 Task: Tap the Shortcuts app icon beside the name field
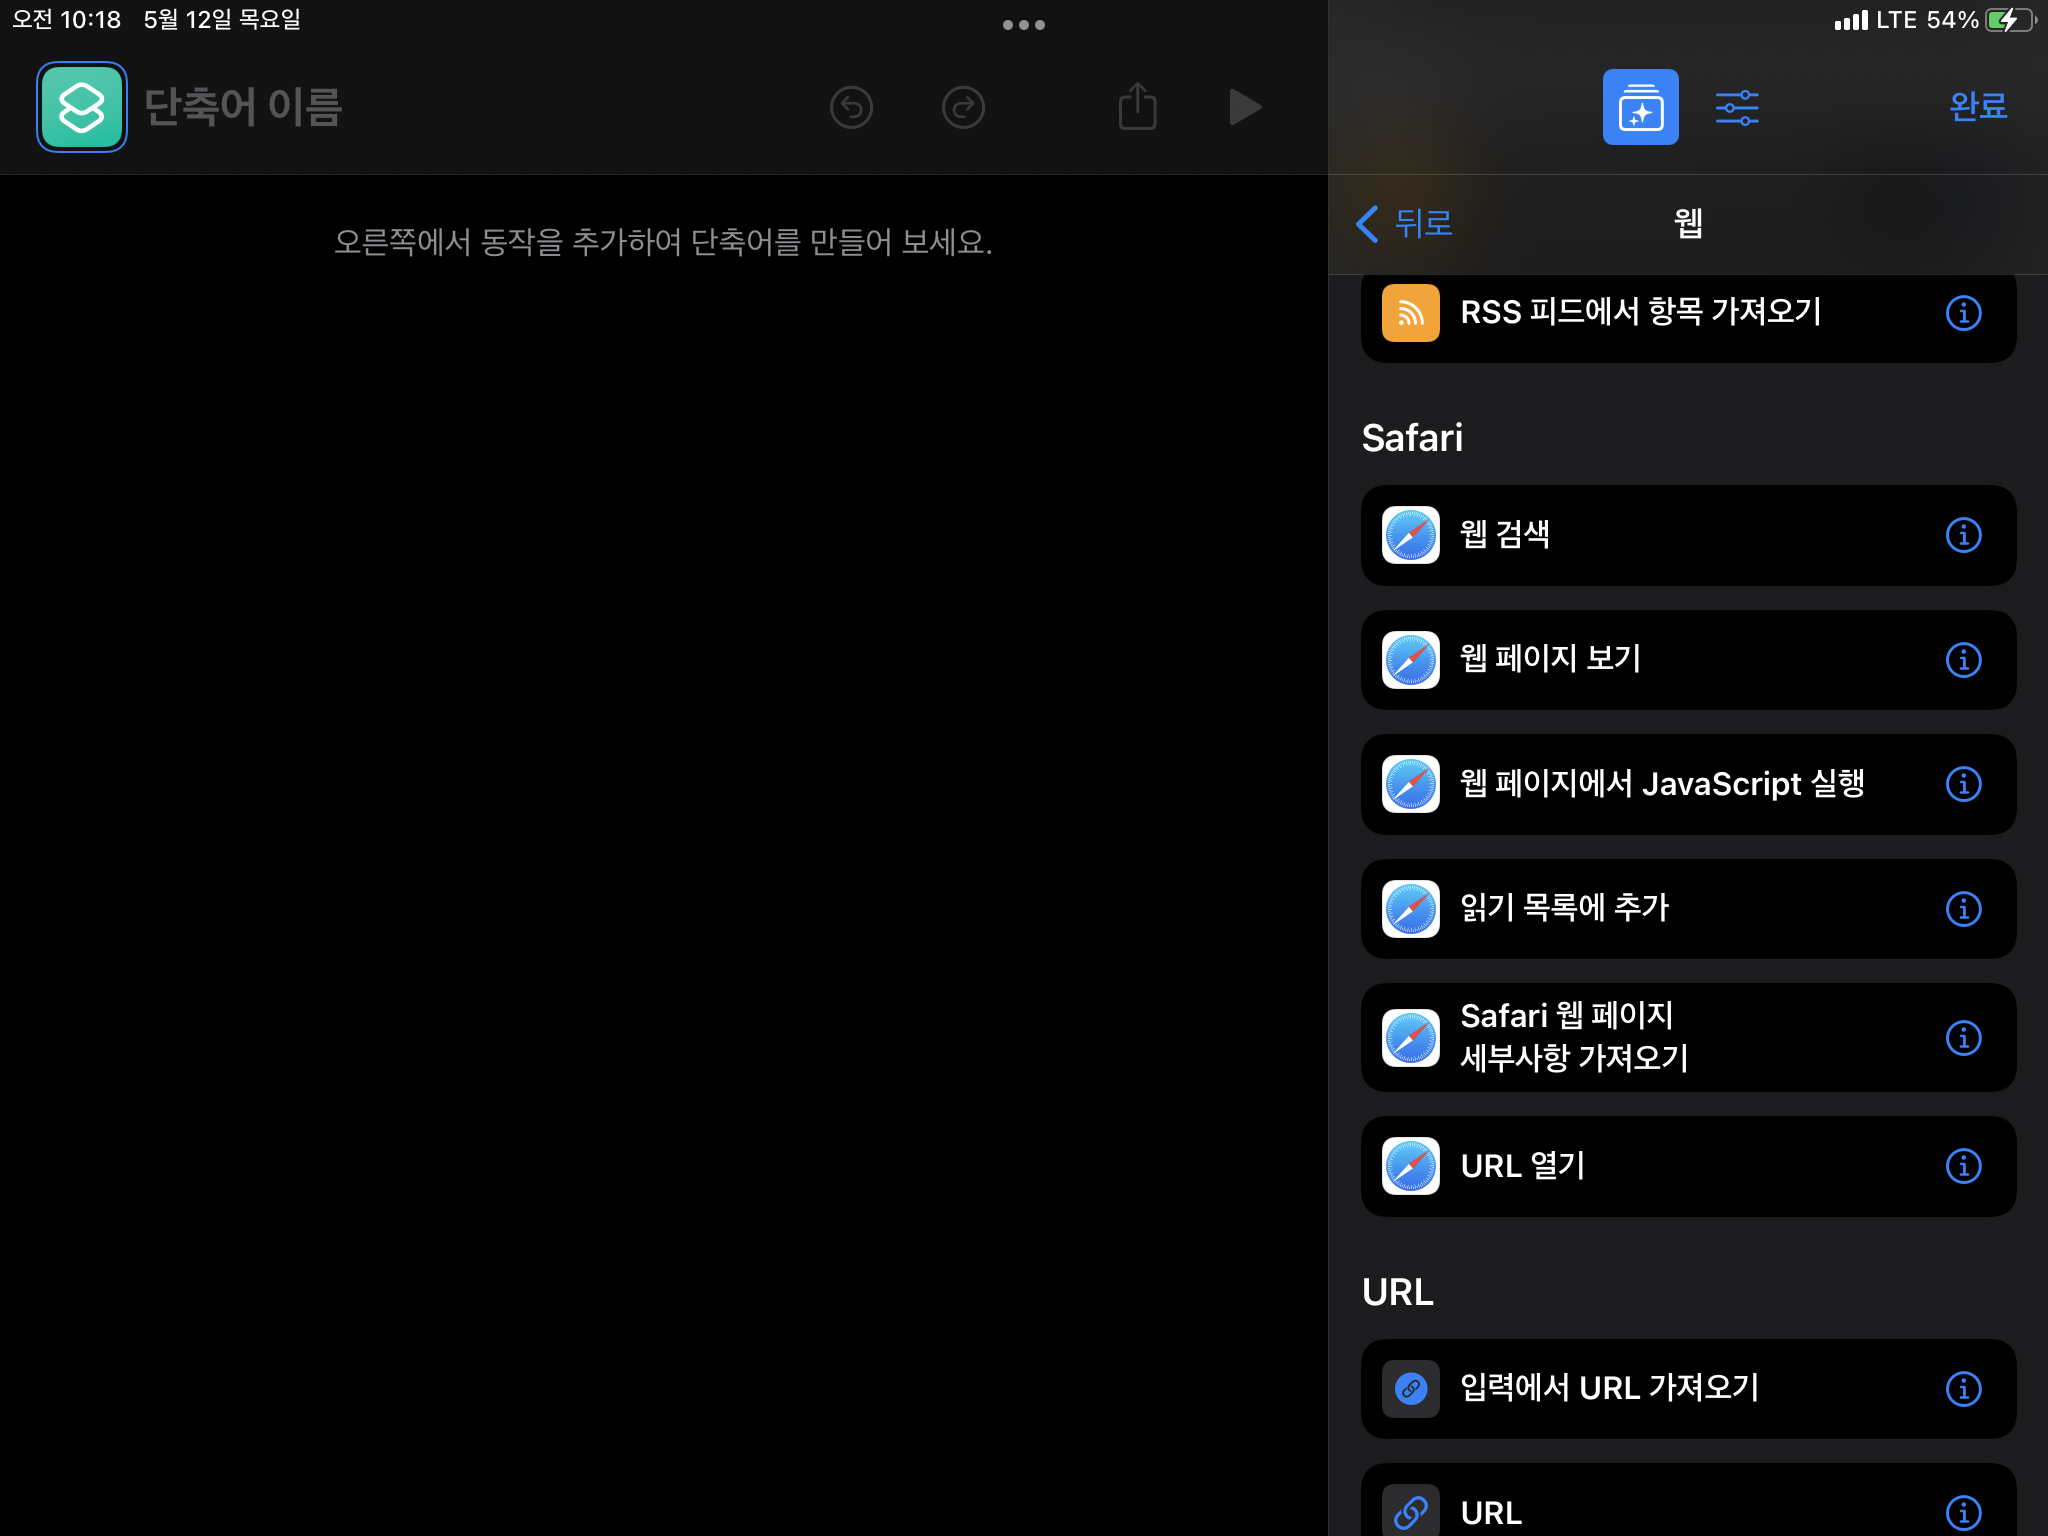coord(81,107)
